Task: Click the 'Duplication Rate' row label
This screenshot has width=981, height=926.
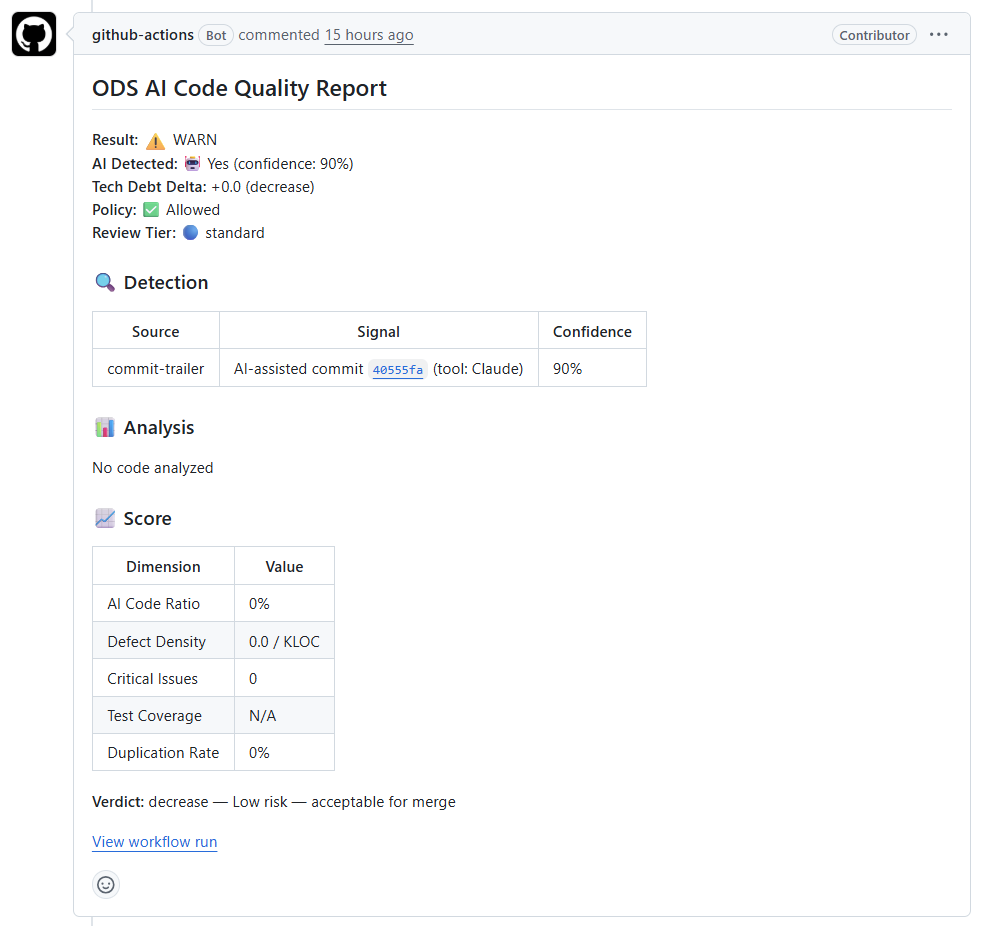Action: click(x=163, y=753)
